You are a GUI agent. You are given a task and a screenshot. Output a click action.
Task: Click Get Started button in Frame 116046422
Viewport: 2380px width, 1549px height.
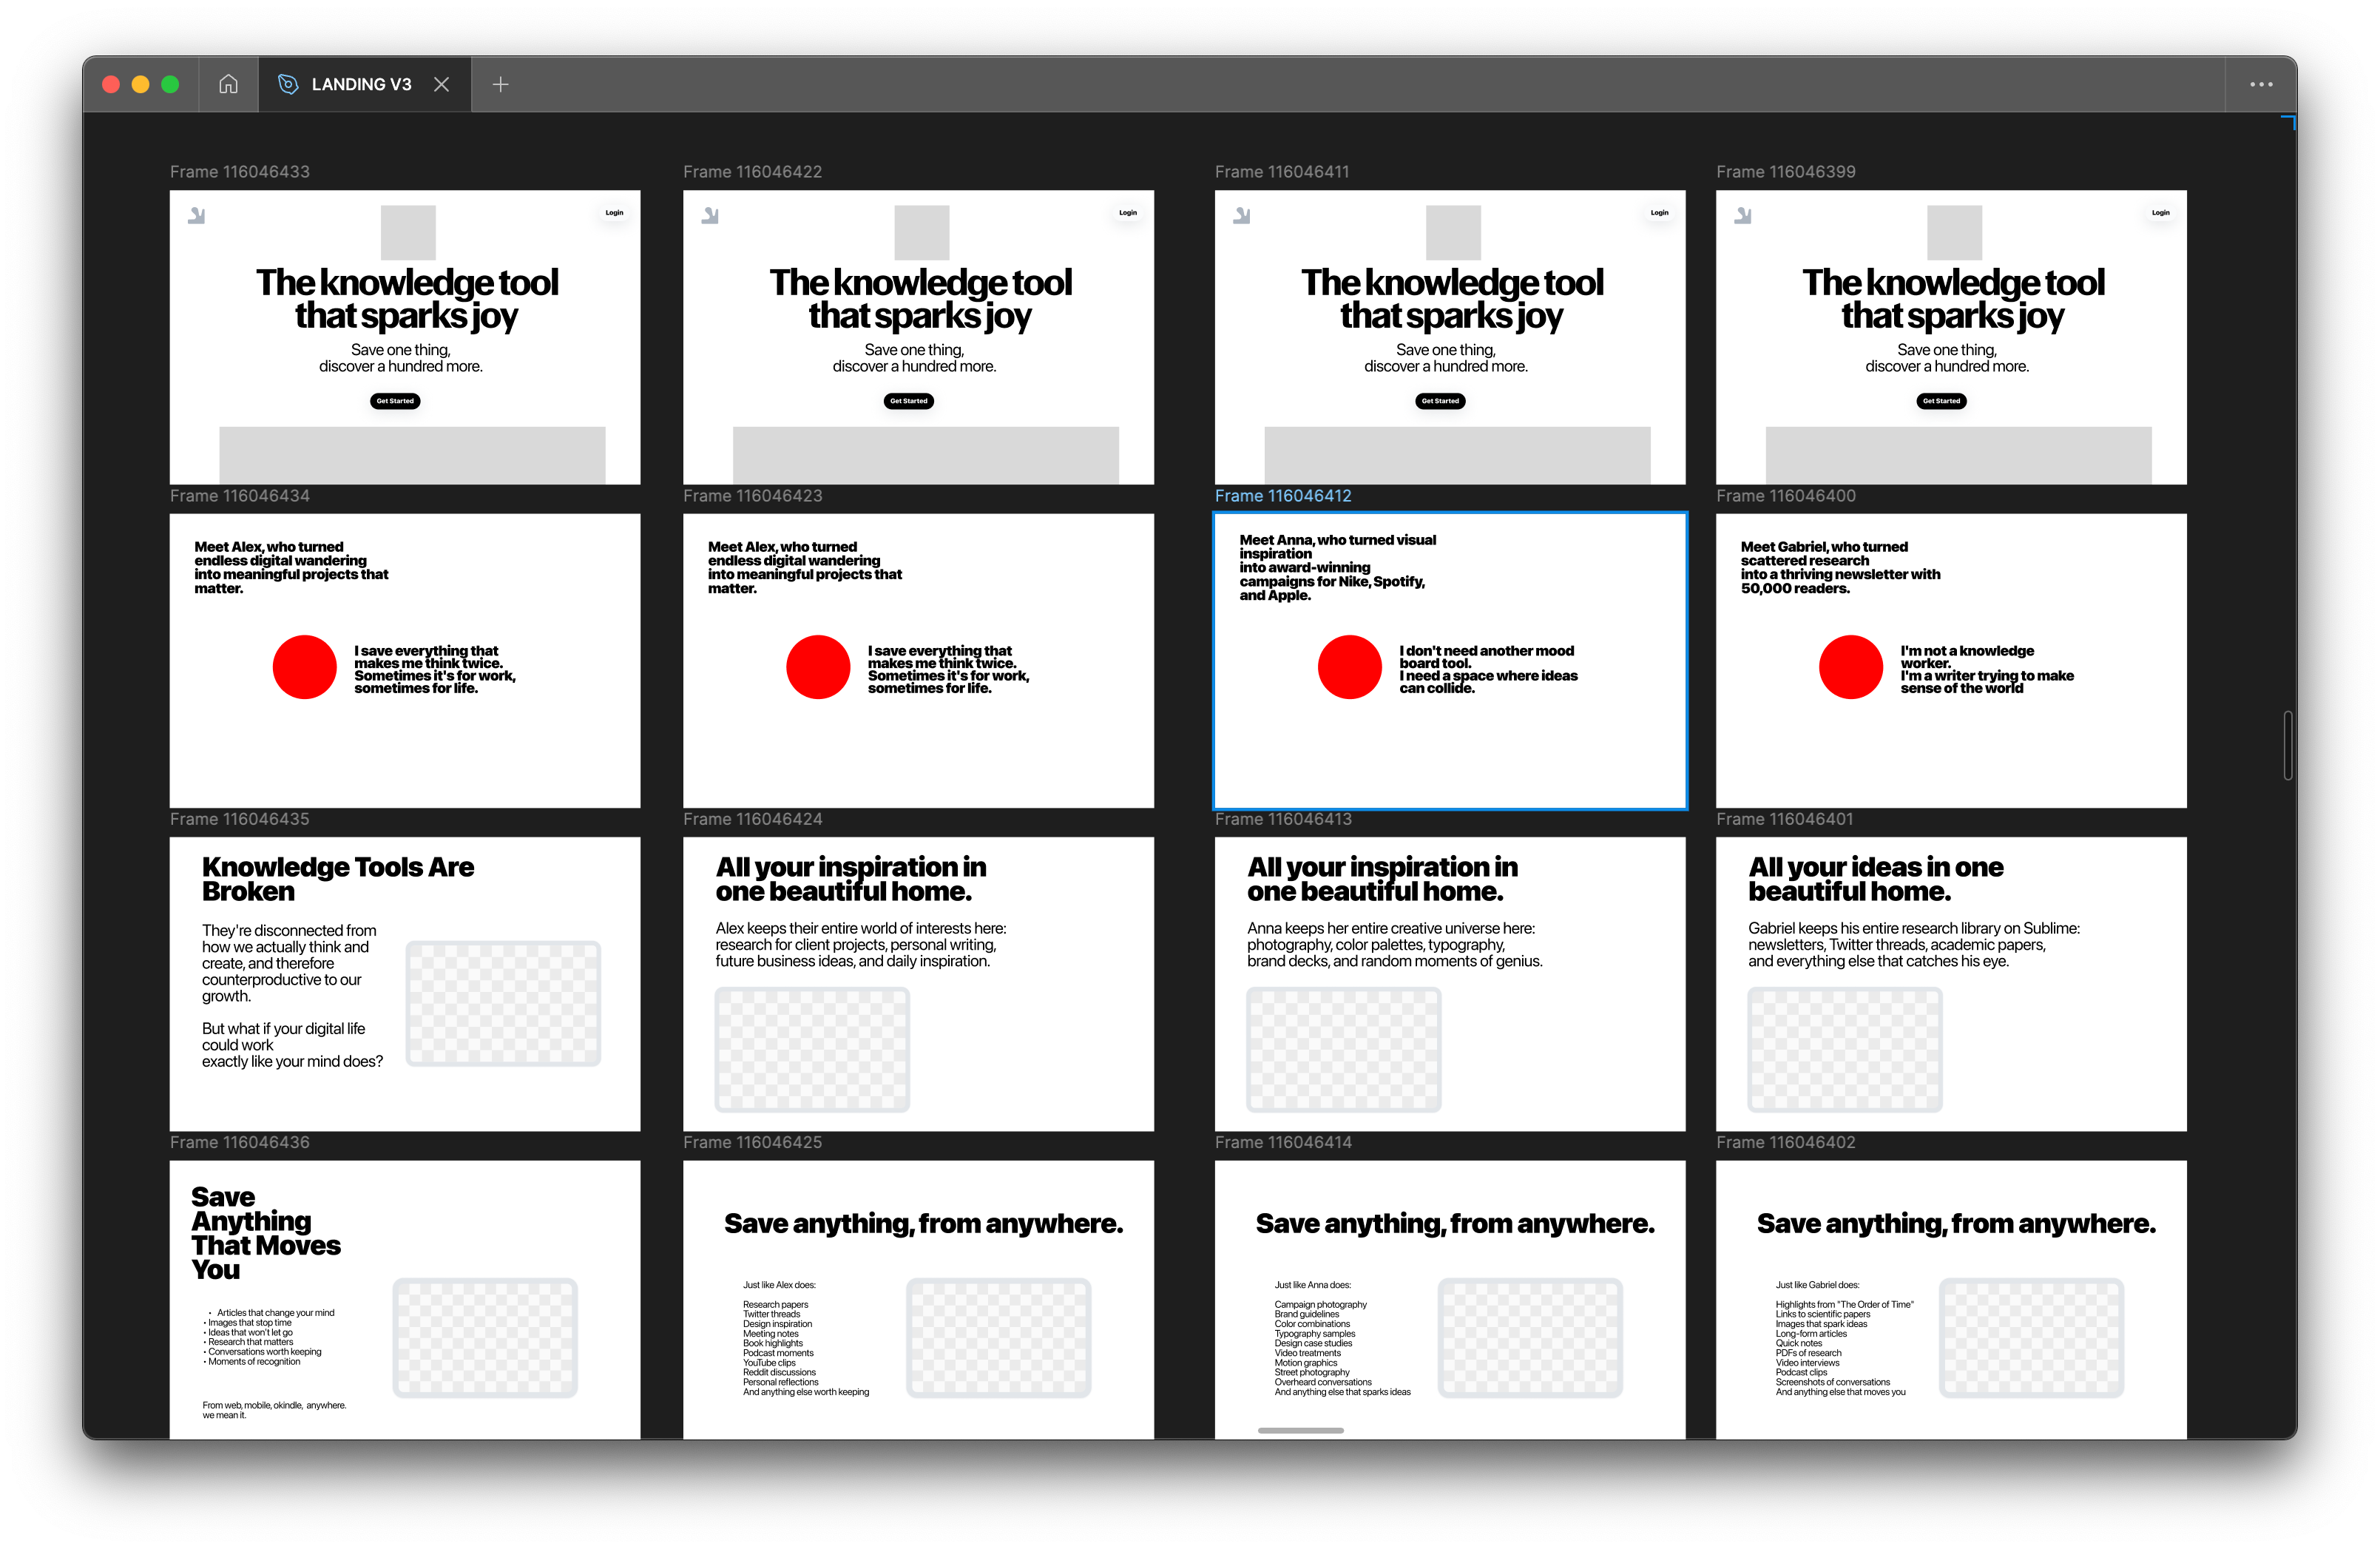click(x=908, y=401)
